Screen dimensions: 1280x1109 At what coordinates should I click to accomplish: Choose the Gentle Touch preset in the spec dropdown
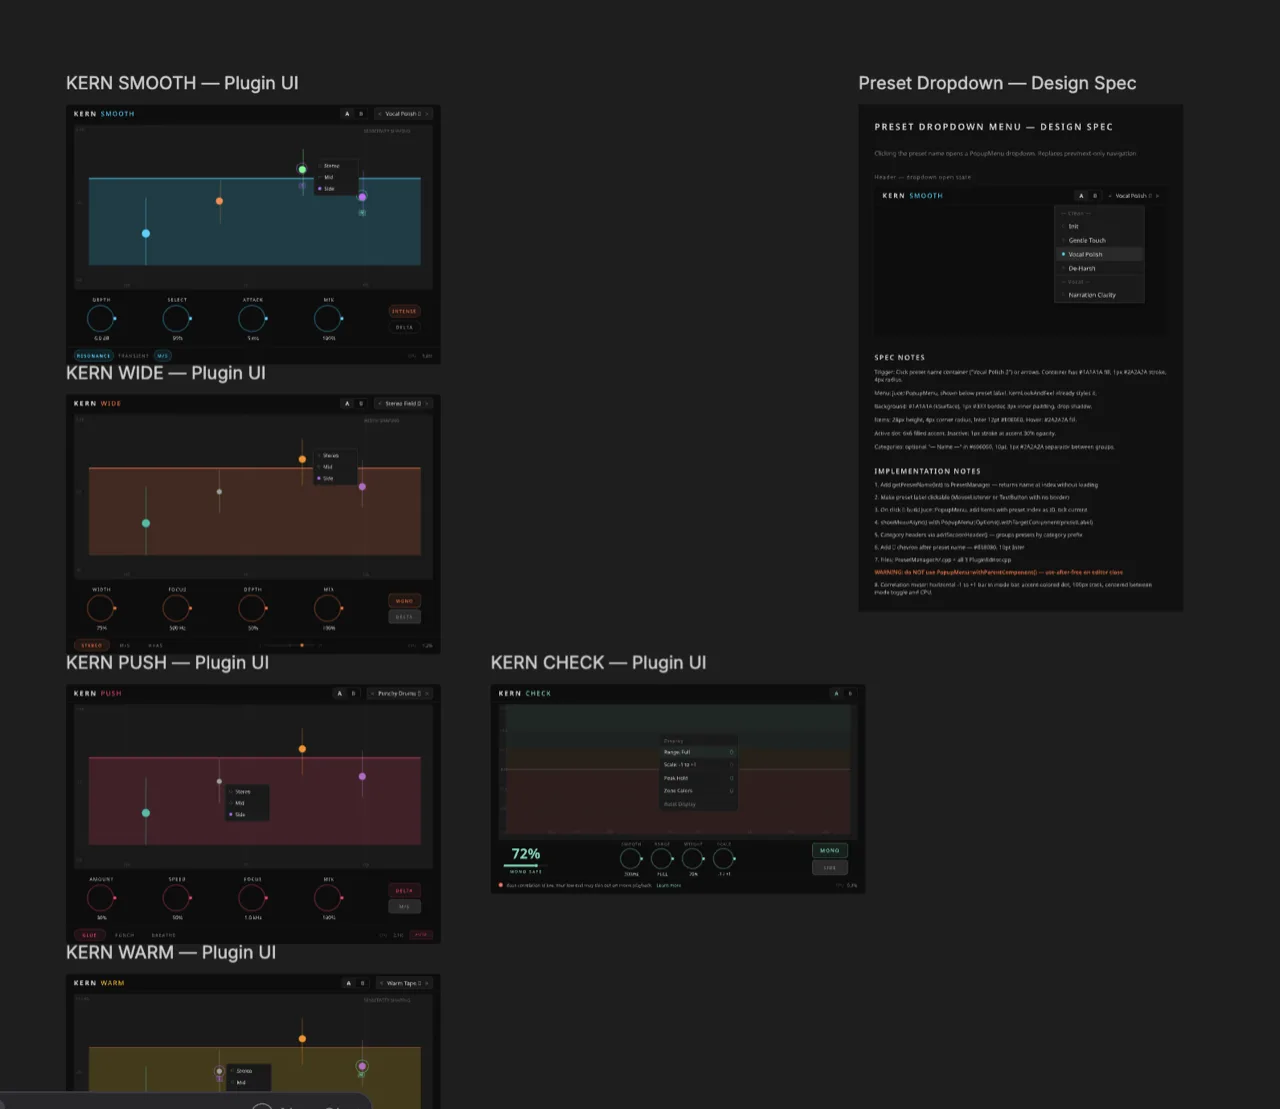click(1086, 240)
